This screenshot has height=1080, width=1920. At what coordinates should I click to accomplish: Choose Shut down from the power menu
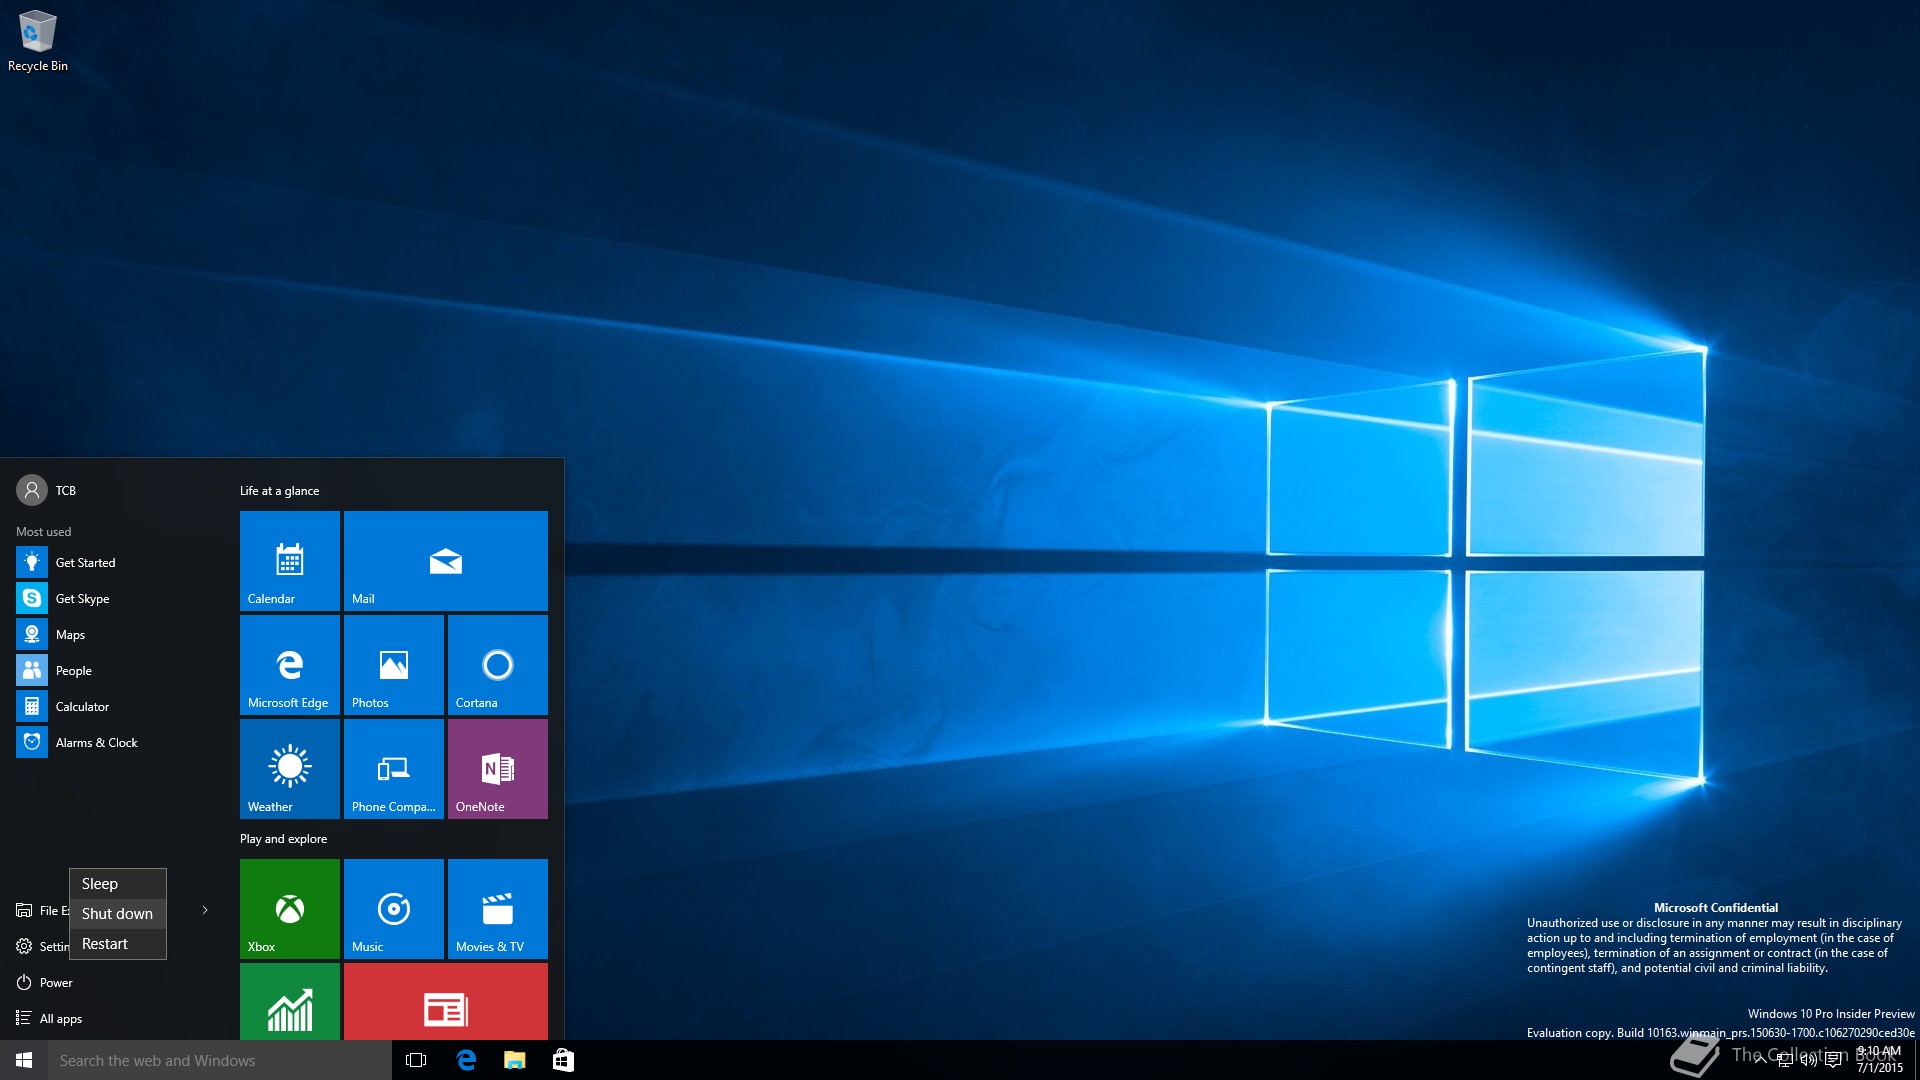118,914
